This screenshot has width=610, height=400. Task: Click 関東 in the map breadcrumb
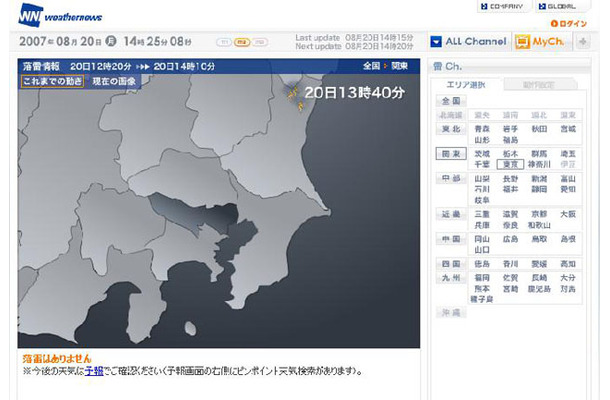(x=400, y=66)
